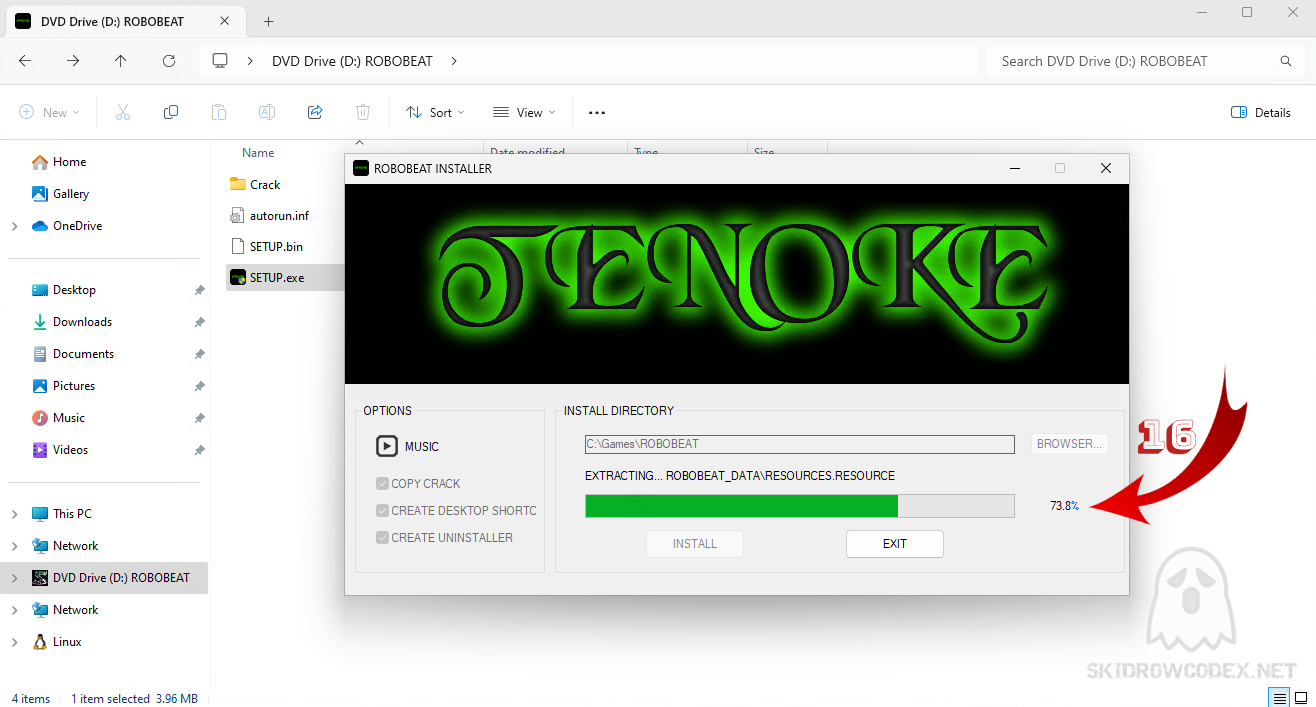
Task: Unpin Documents using its pin icon
Action: click(199, 354)
